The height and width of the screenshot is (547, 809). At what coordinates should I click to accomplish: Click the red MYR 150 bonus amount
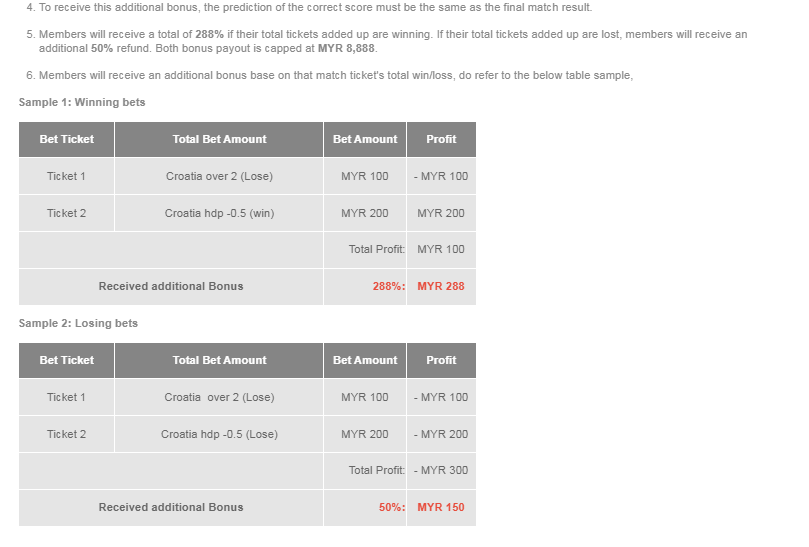click(x=441, y=507)
